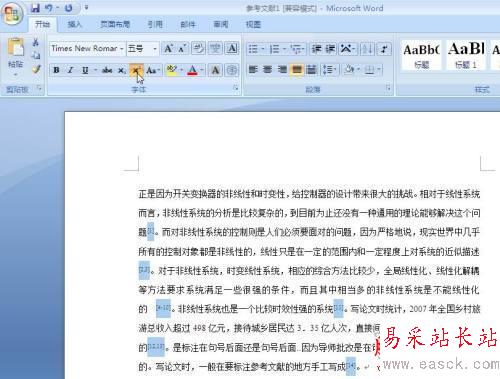The width and height of the screenshot is (500, 379).
Task: Add phonetic guide to text
Action: tap(215, 49)
